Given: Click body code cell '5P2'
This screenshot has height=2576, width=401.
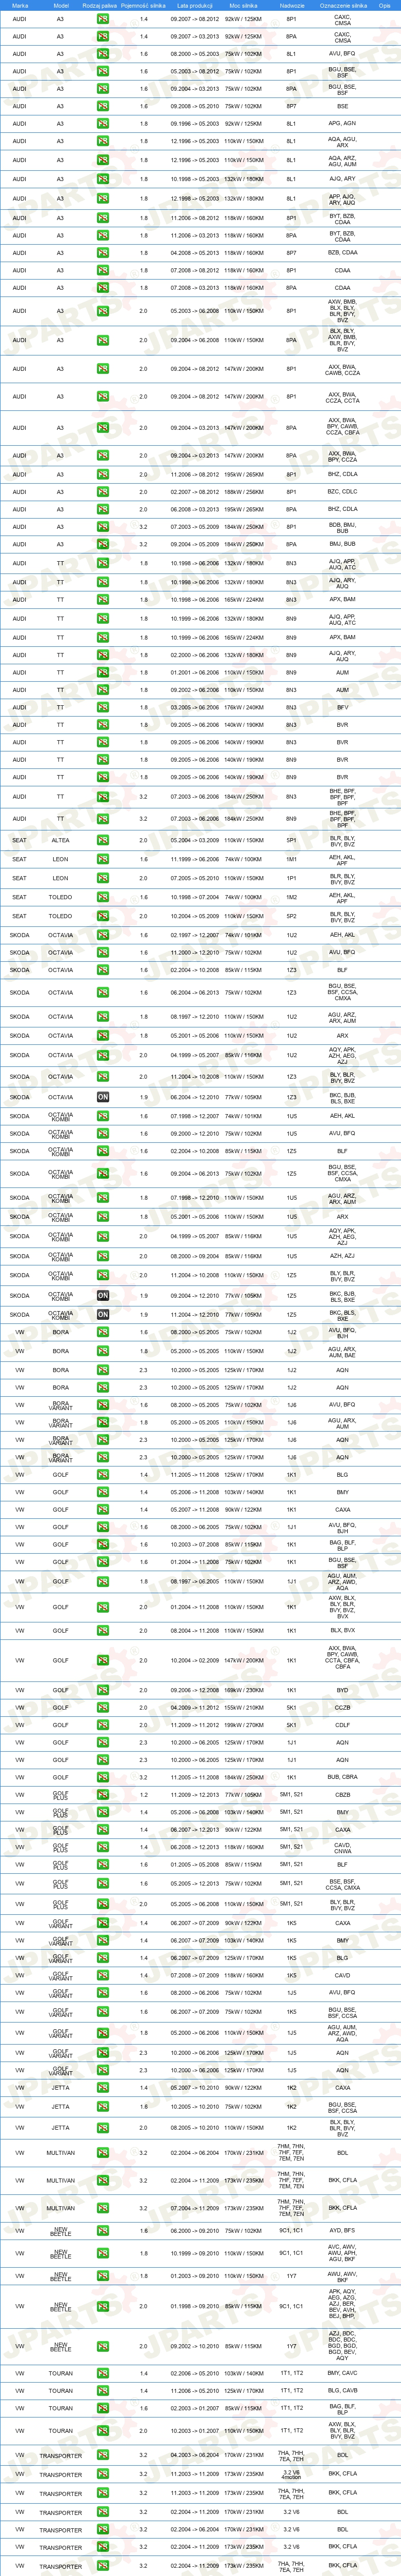Looking at the screenshot, I should (292, 915).
